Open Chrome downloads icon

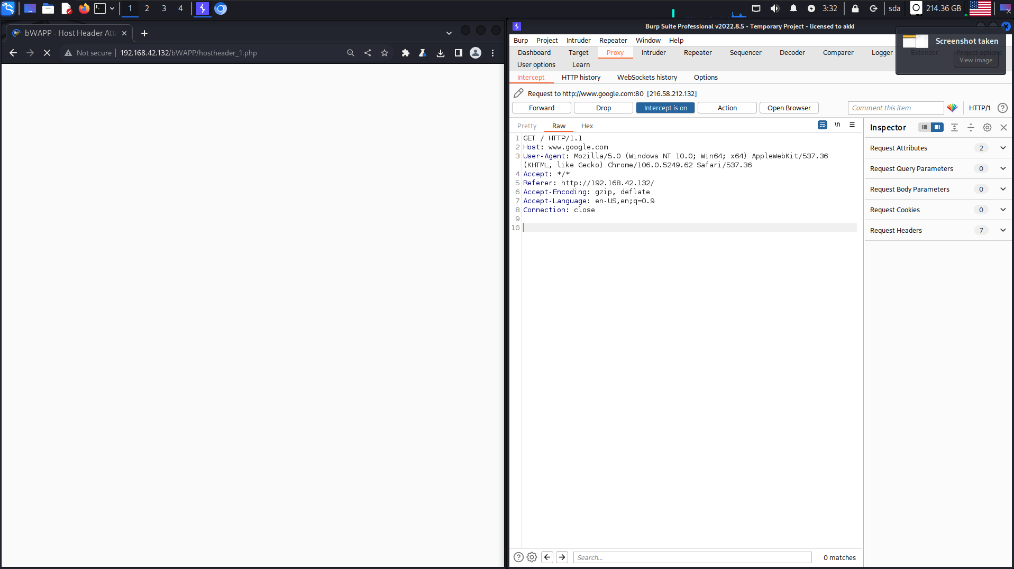tap(440, 52)
